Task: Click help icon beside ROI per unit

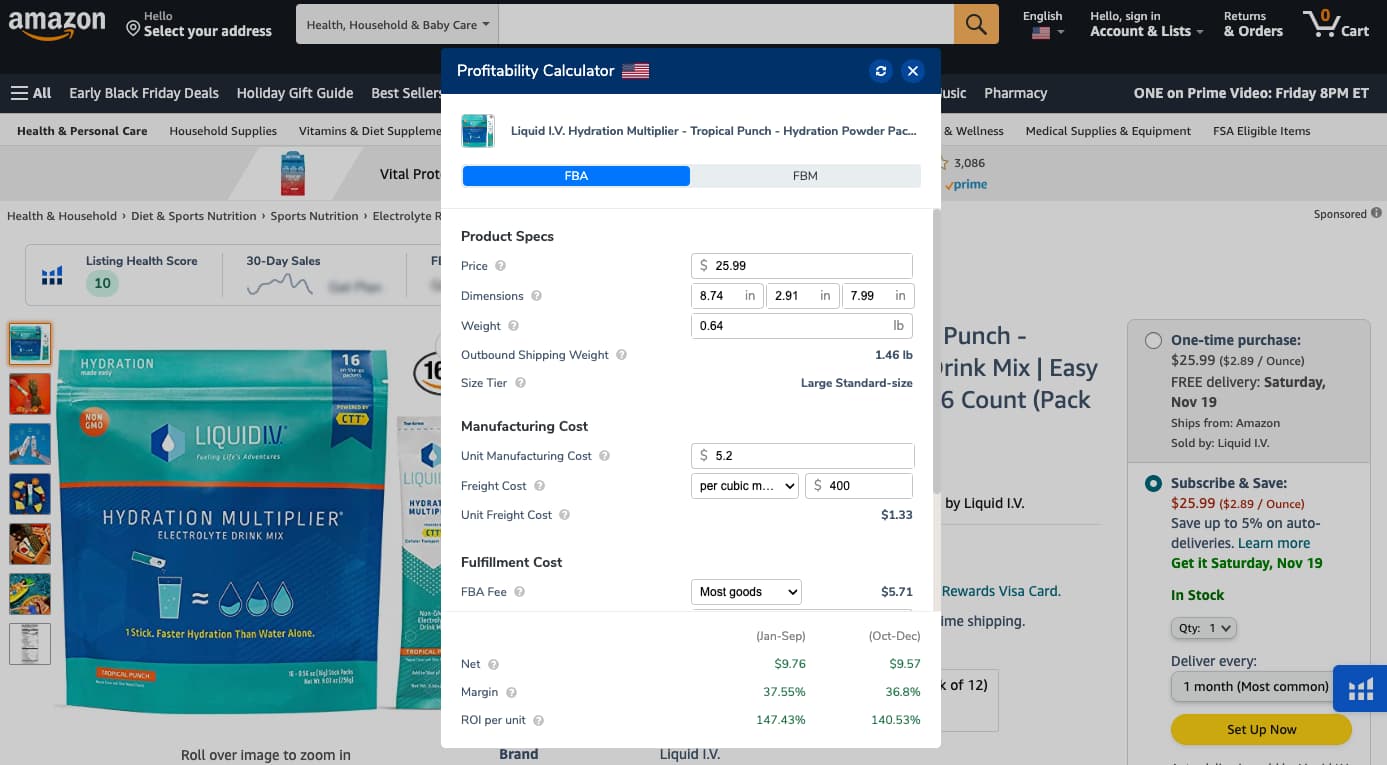Action: pos(539,720)
